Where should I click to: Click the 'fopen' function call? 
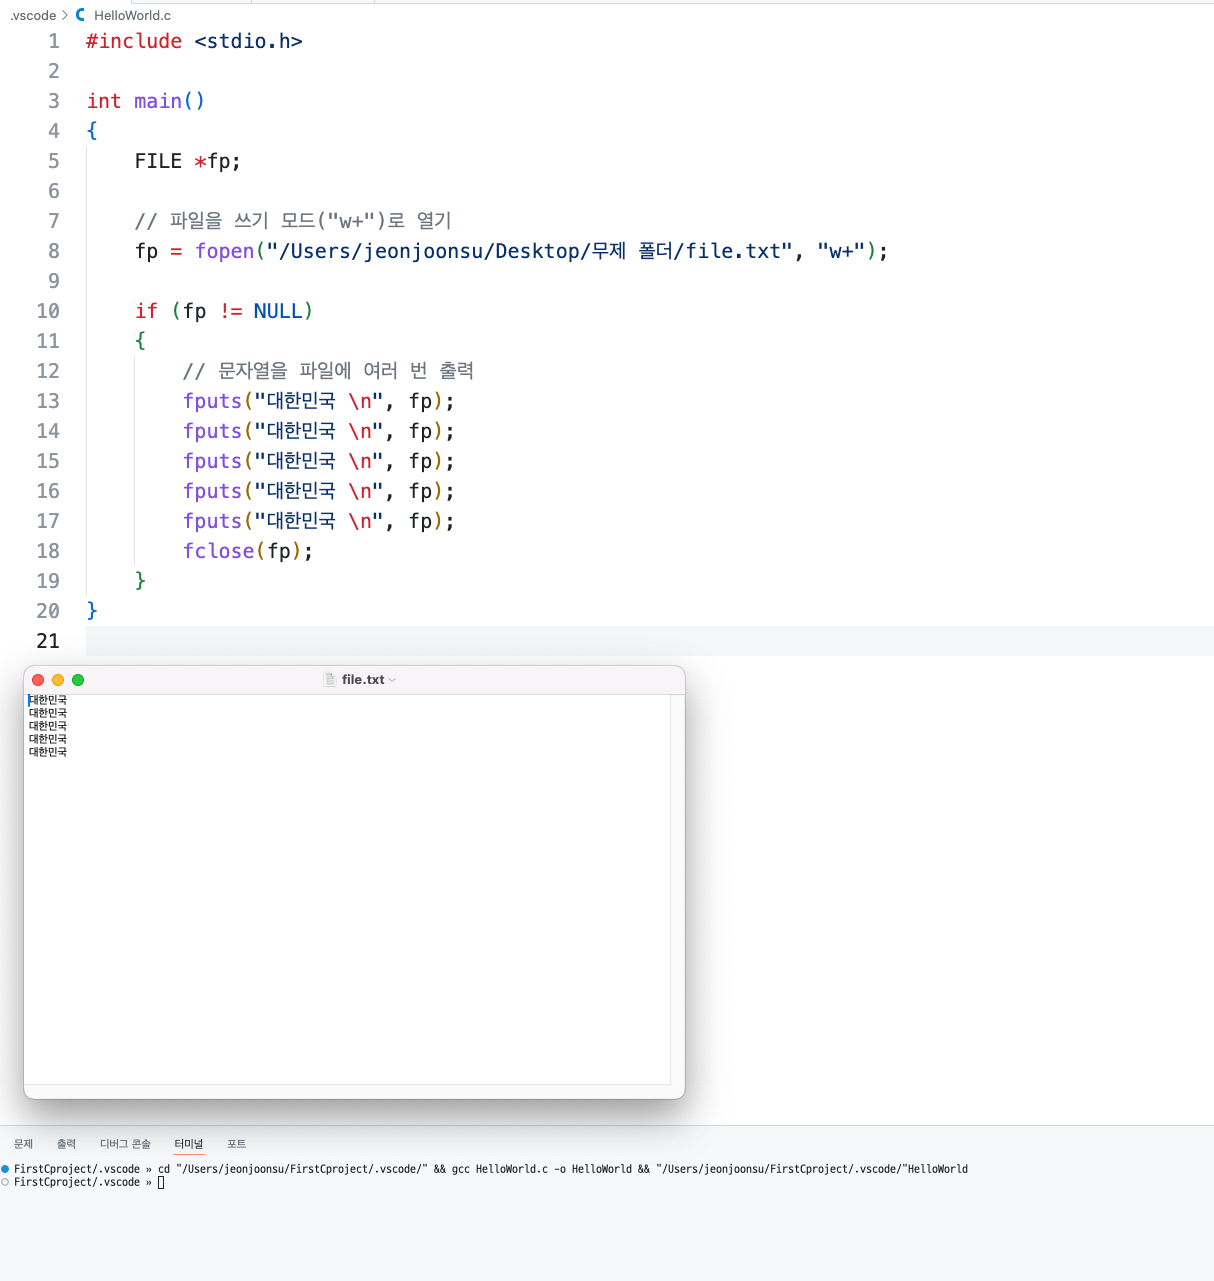225,251
